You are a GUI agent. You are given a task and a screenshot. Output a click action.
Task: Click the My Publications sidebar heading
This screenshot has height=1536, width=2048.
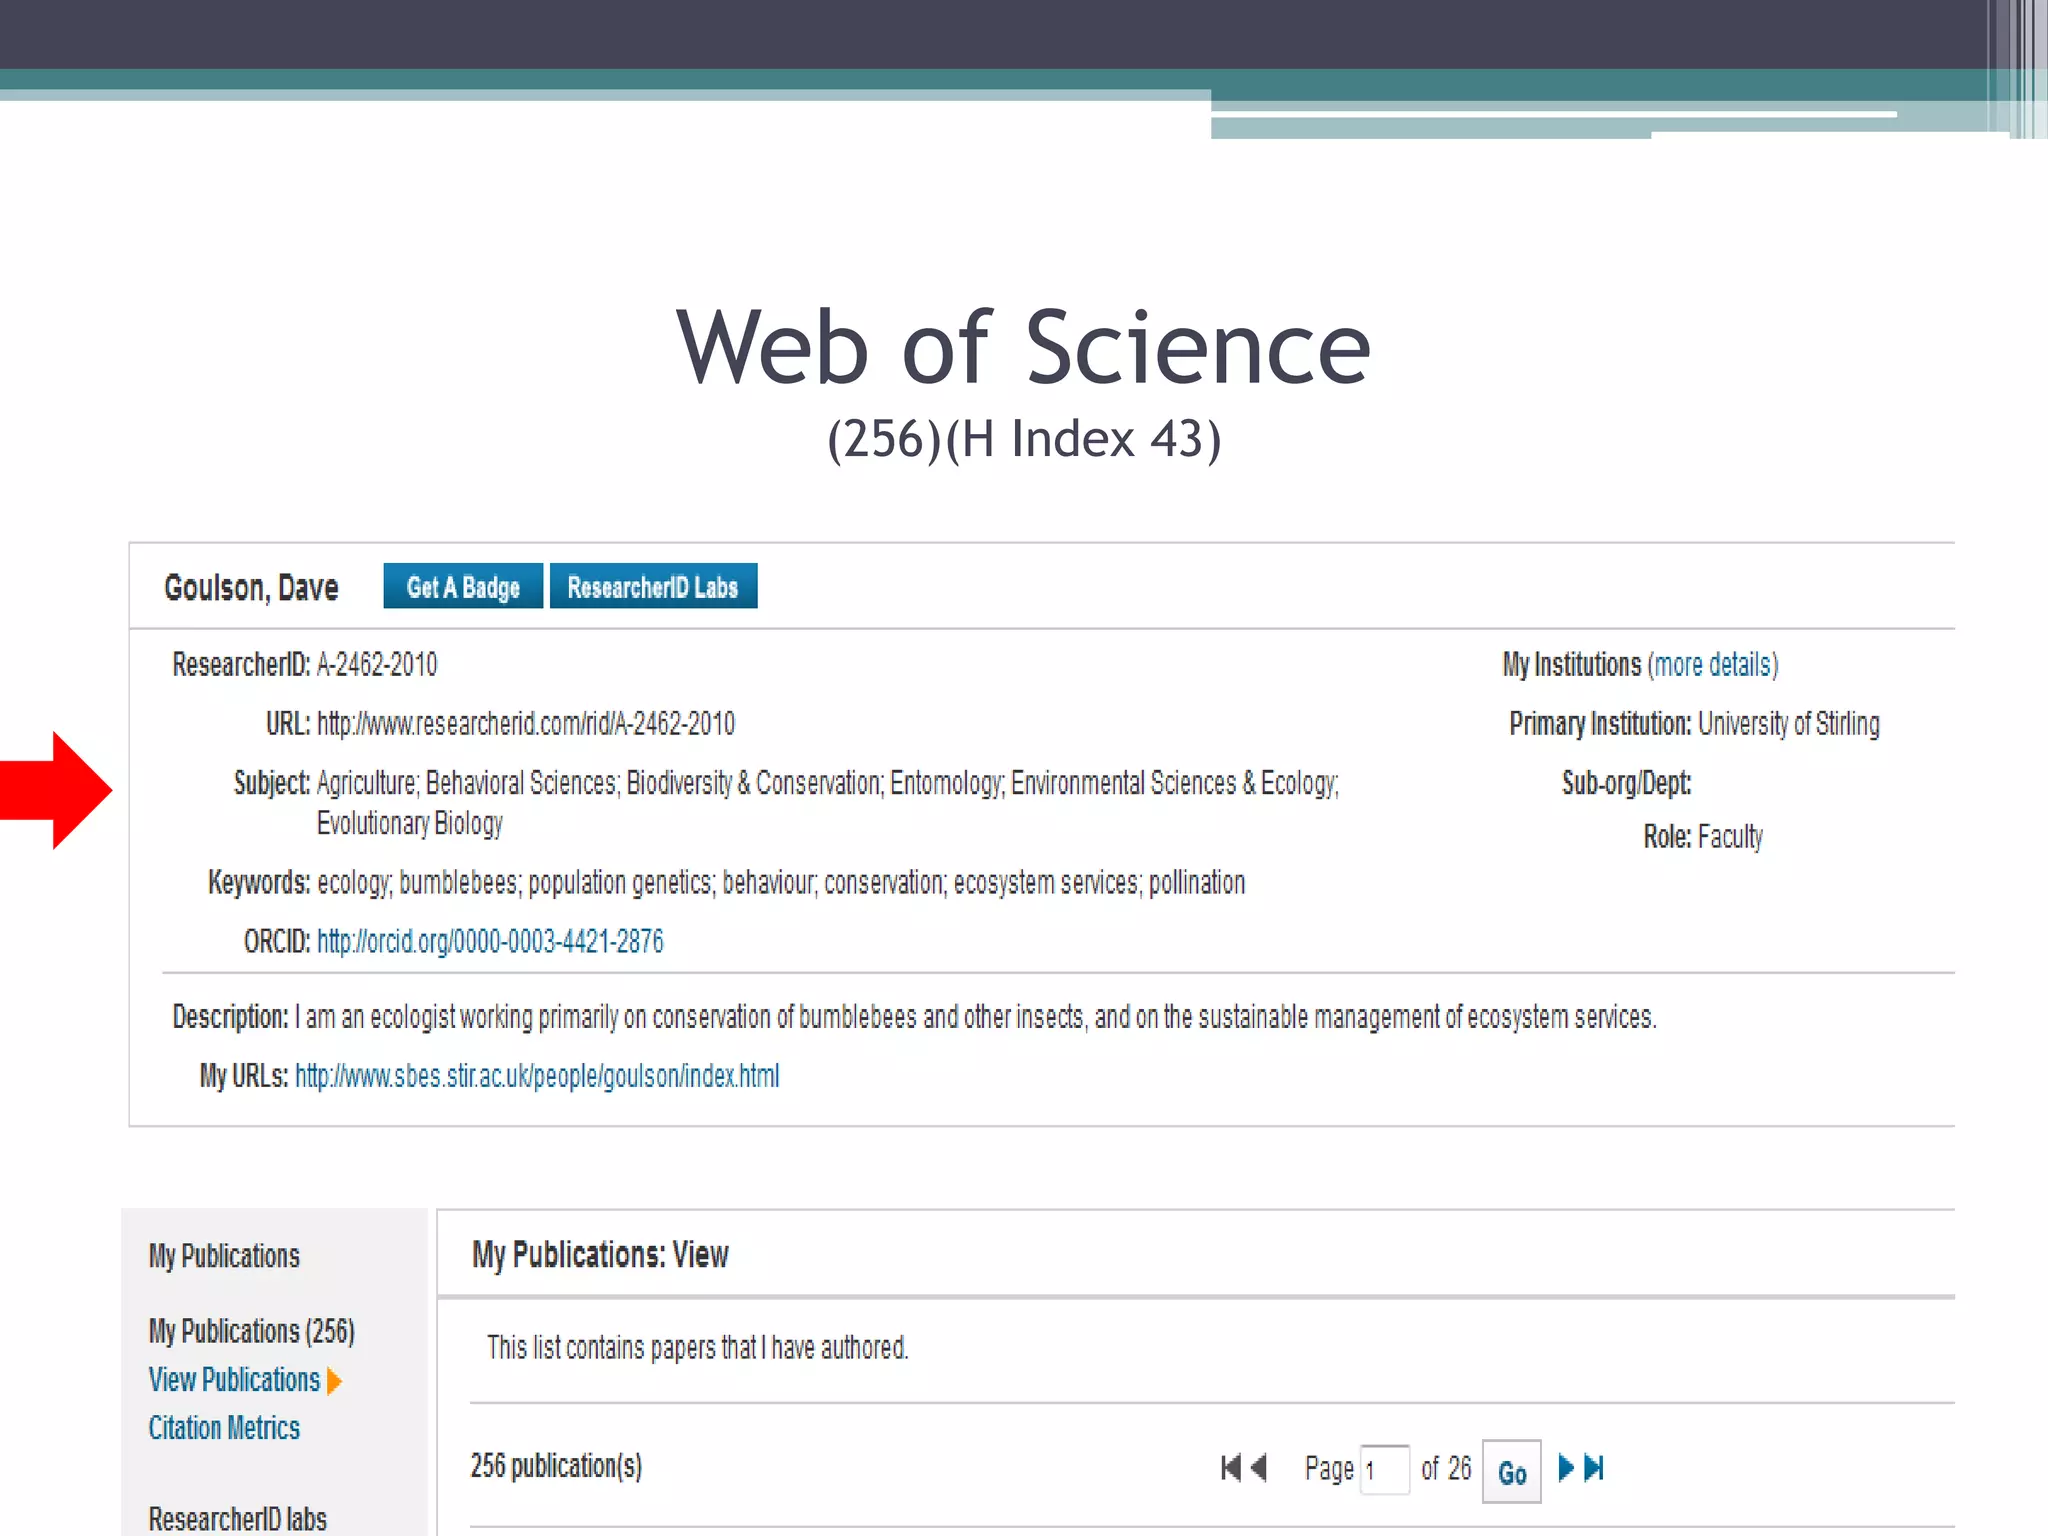pos(224,1256)
